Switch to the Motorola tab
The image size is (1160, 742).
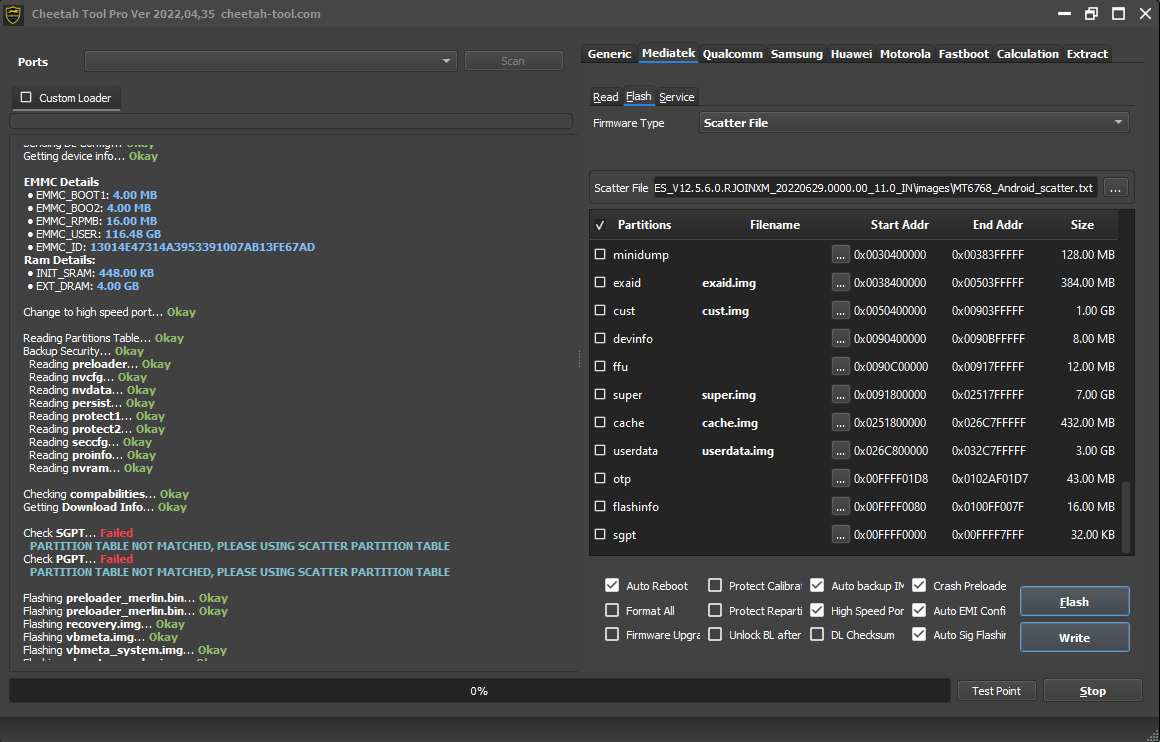click(x=905, y=54)
